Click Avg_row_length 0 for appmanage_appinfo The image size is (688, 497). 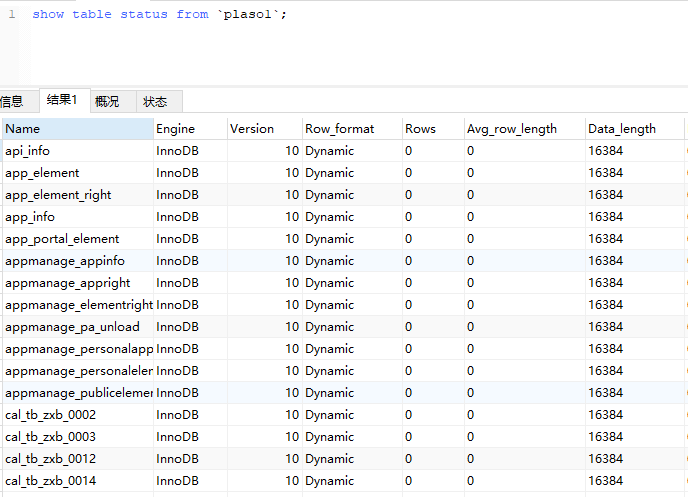tap(525, 261)
